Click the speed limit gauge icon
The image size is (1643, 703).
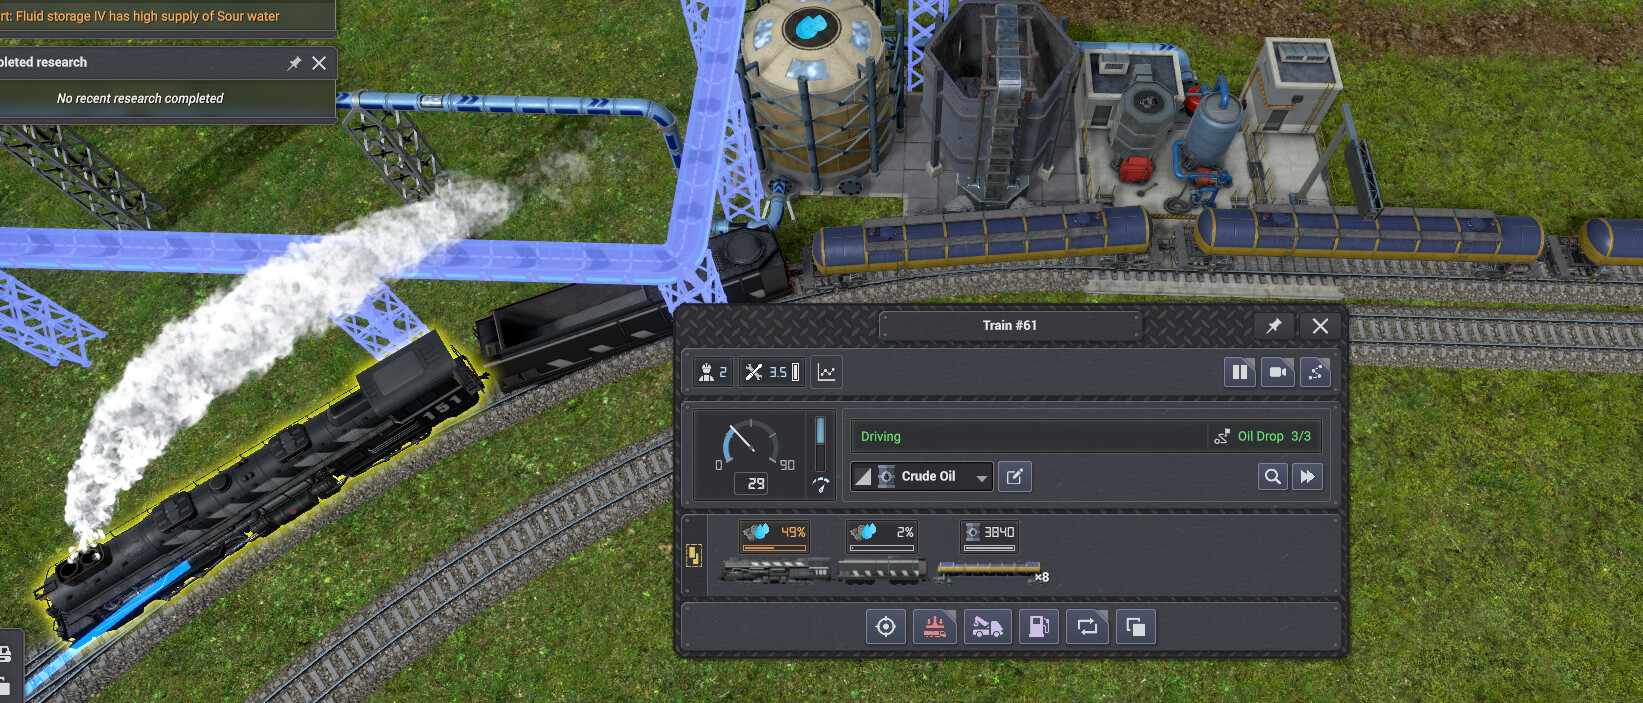820,485
